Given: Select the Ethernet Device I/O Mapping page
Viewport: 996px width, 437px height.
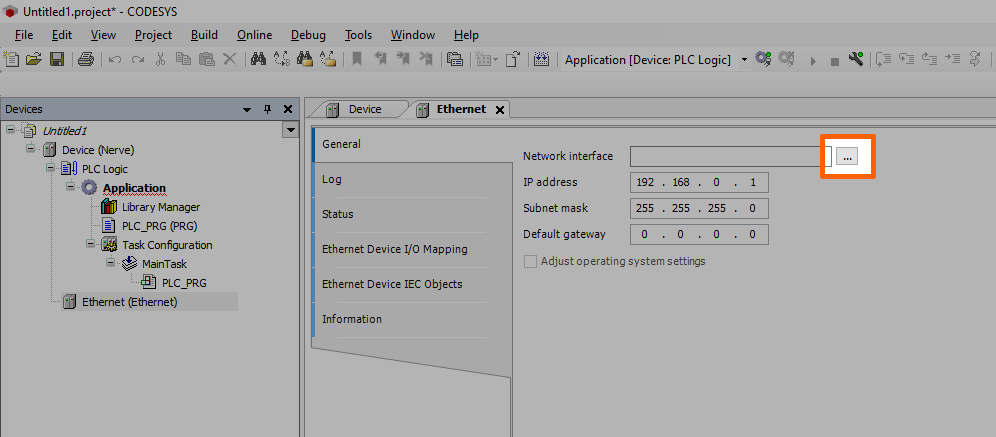Looking at the screenshot, I should [x=394, y=249].
